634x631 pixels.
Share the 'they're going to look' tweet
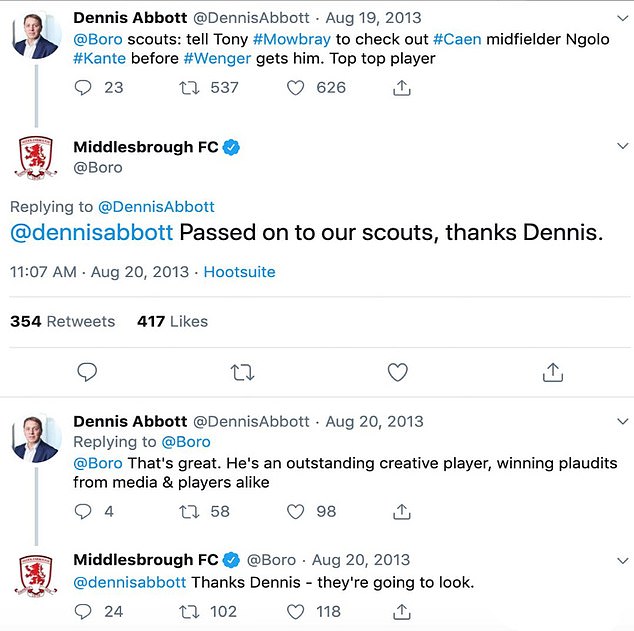coord(401,611)
